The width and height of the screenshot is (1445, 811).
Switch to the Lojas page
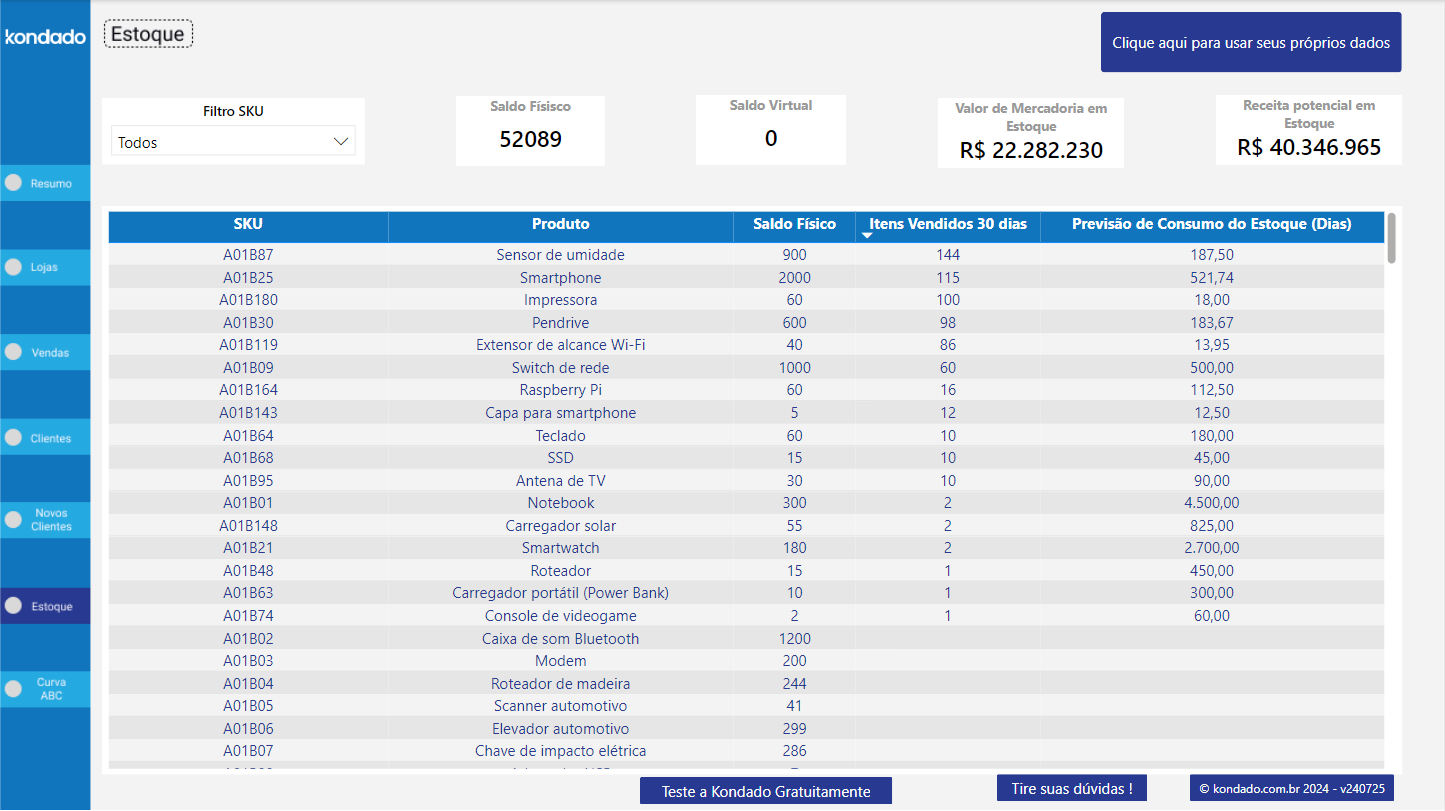pos(45,267)
